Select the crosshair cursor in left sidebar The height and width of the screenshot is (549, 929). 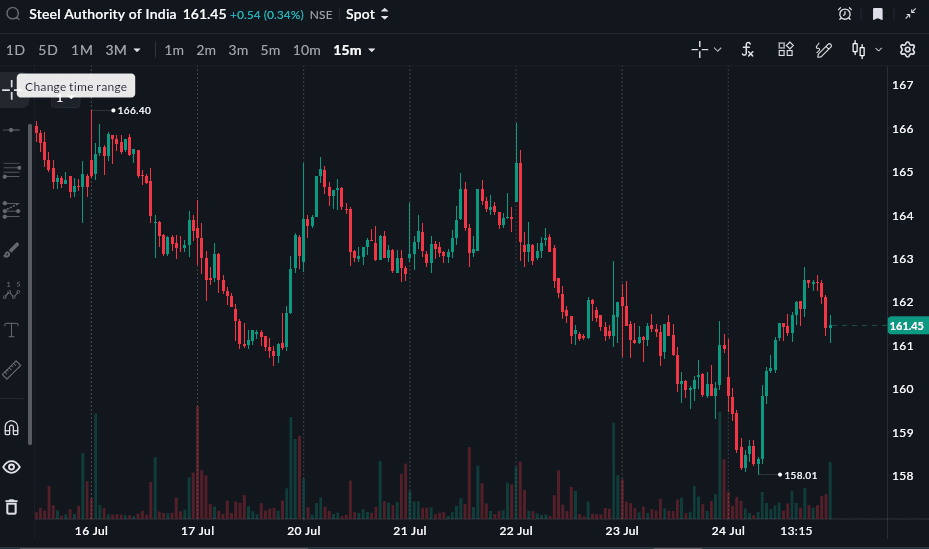[x=9, y=91]
